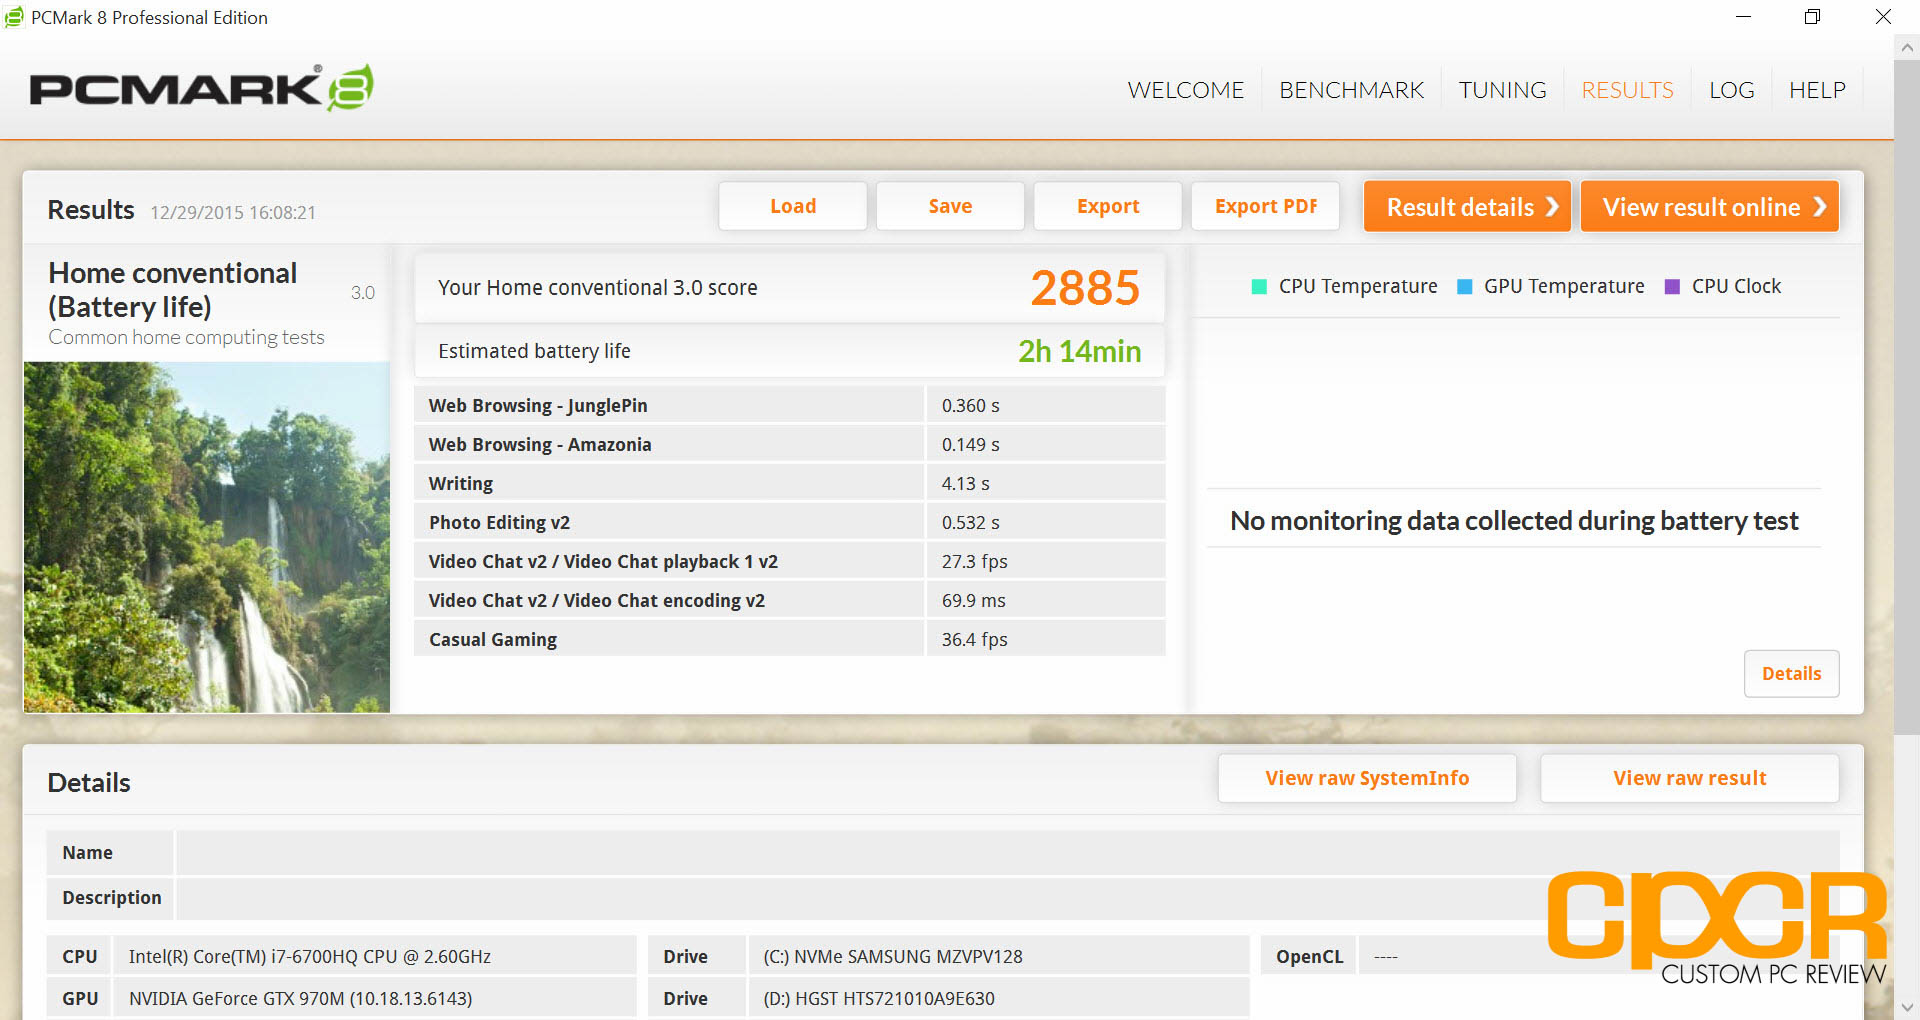
Task: Click the scrollbar down arrow
Action: pyautogui.click(x=1907, y=1007)
